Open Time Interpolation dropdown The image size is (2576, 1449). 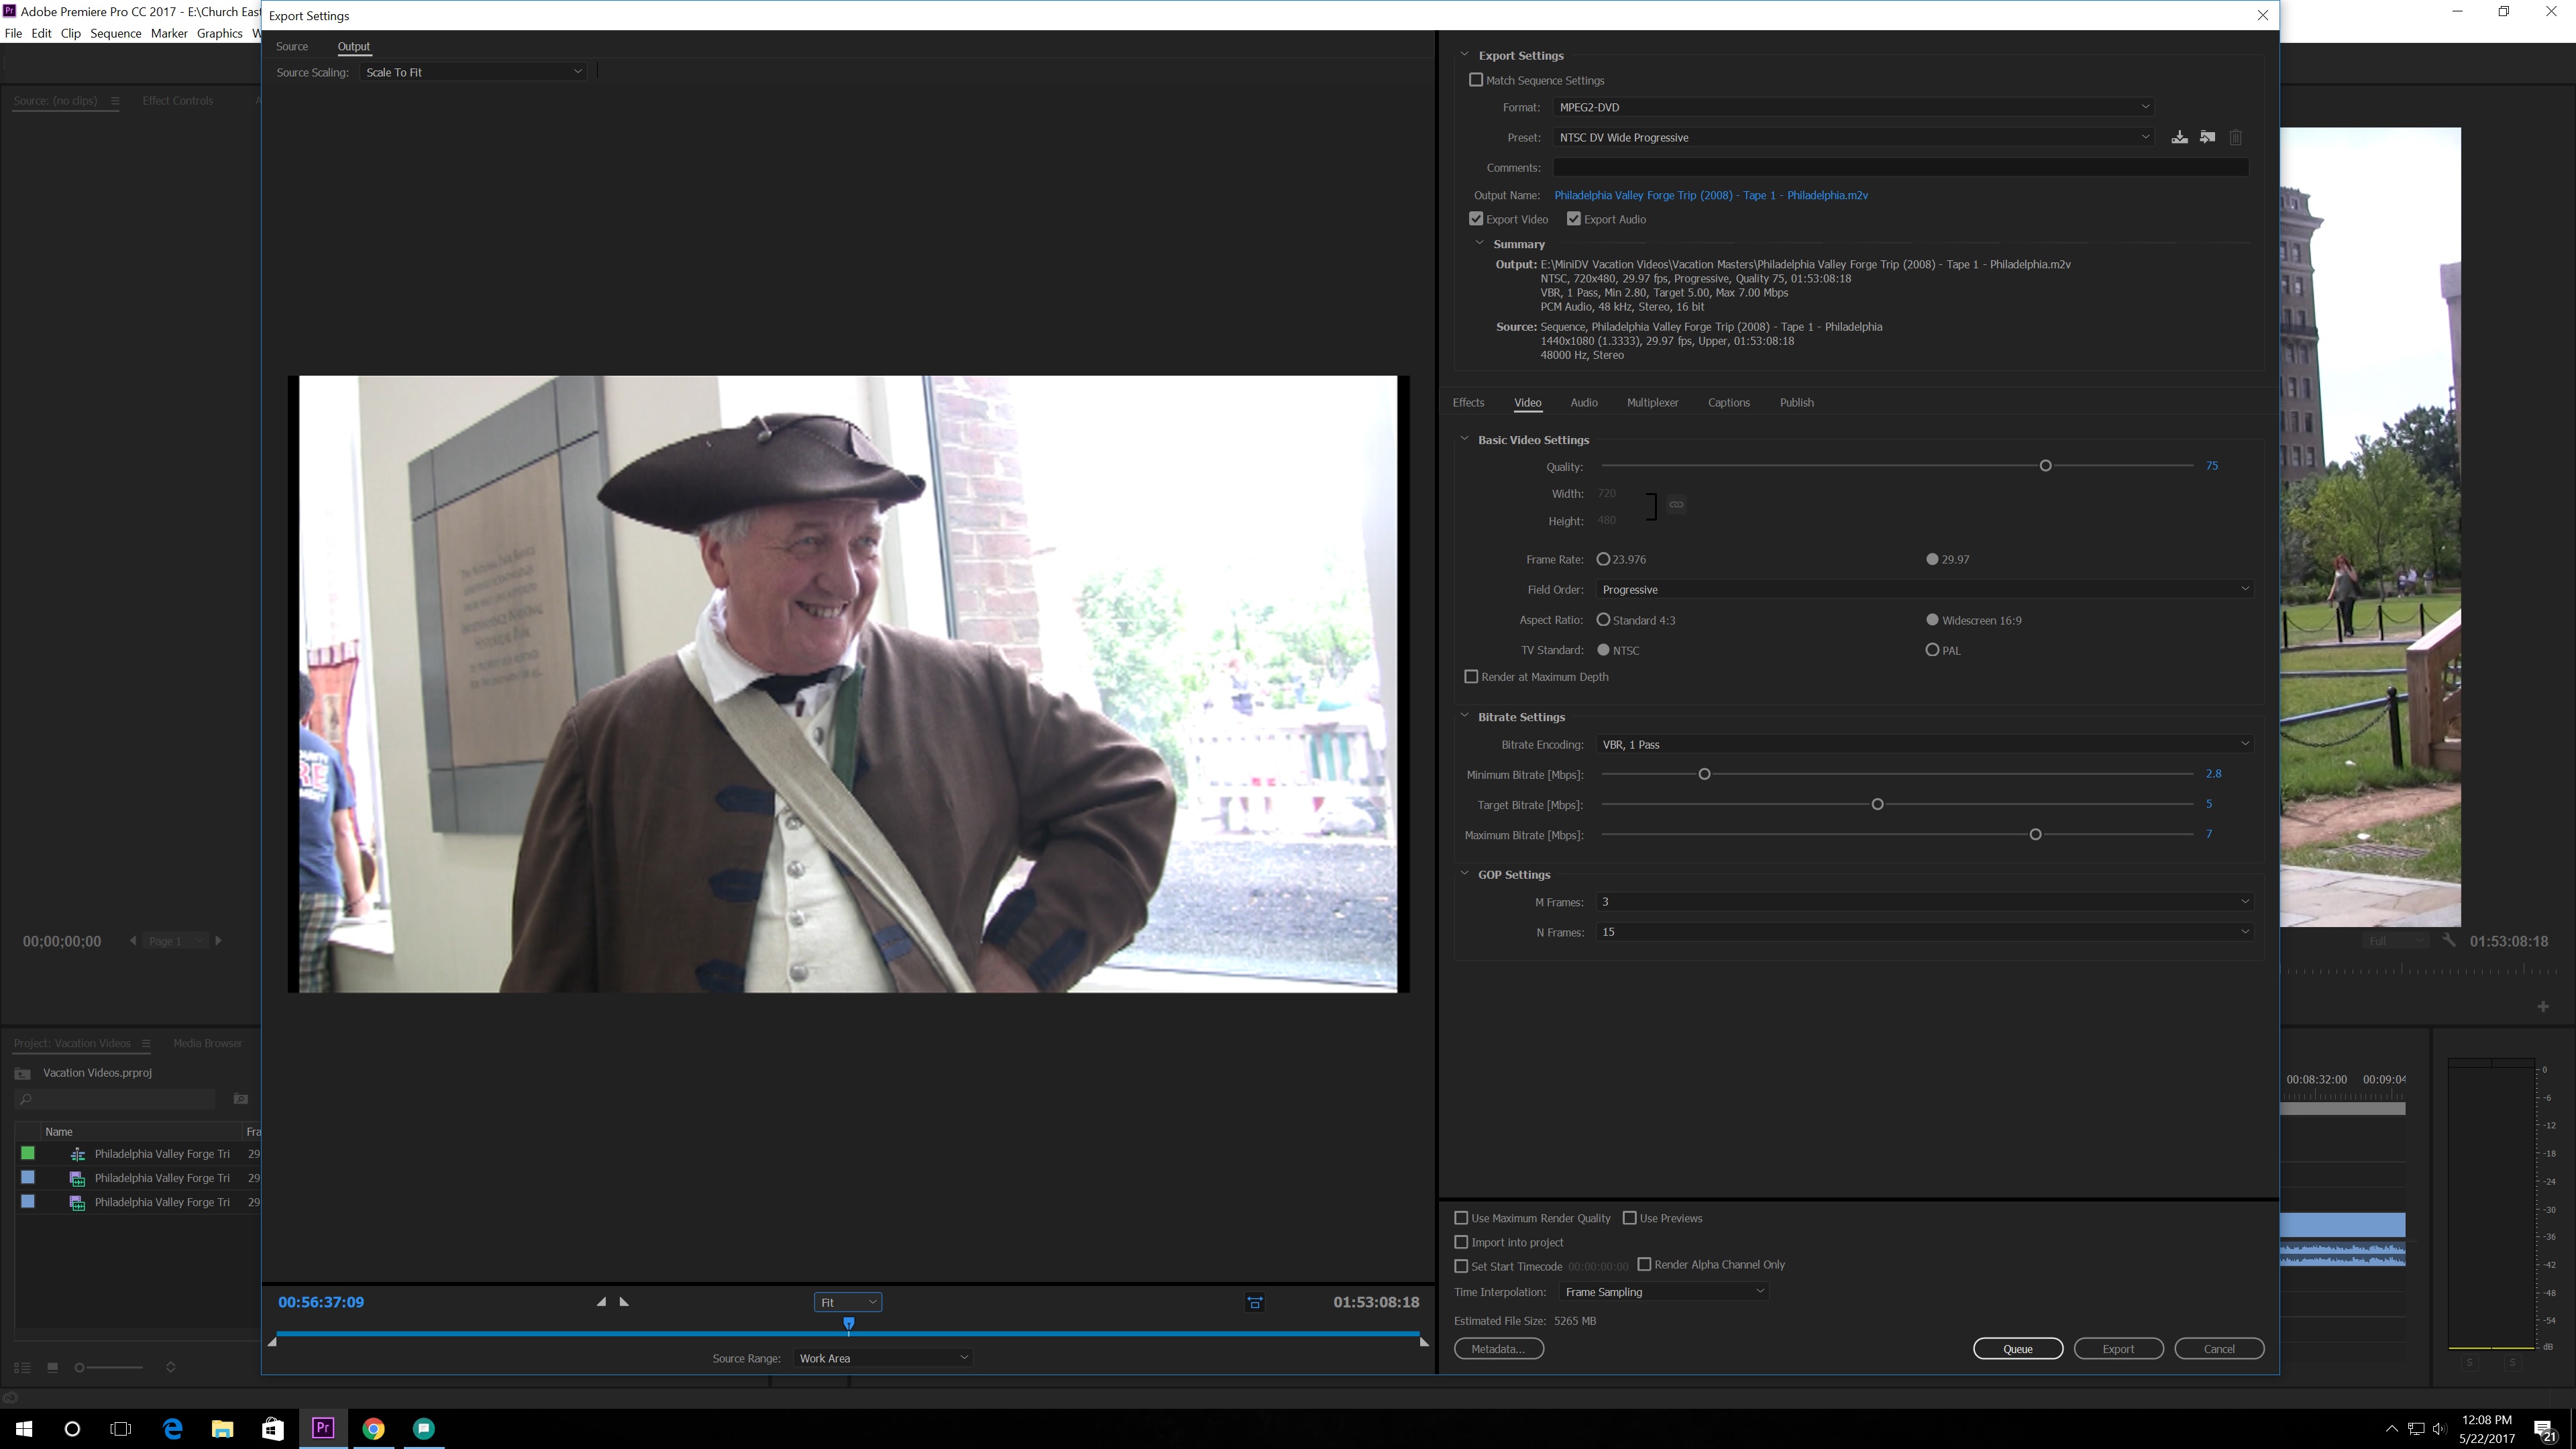coord(1664,1292)
